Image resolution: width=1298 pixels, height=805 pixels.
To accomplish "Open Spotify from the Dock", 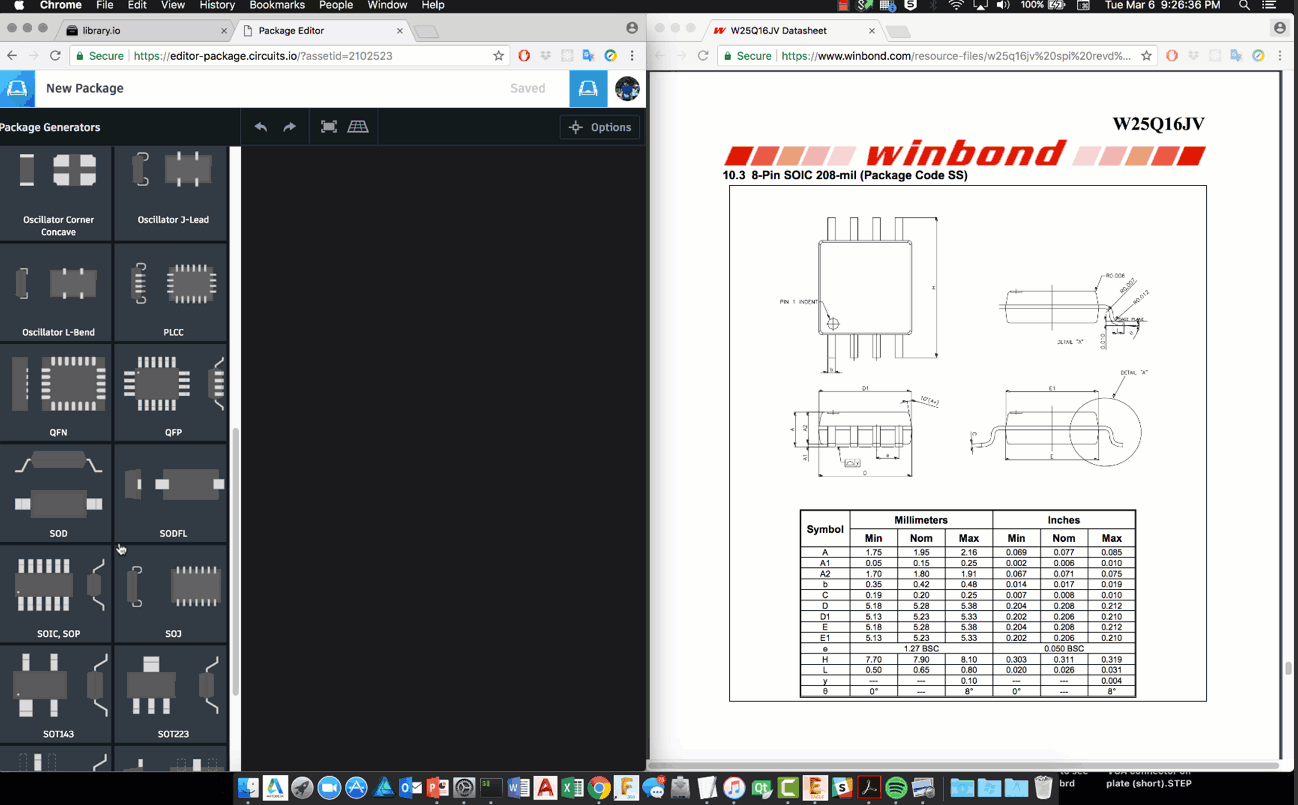I will [x=896, y=788].
